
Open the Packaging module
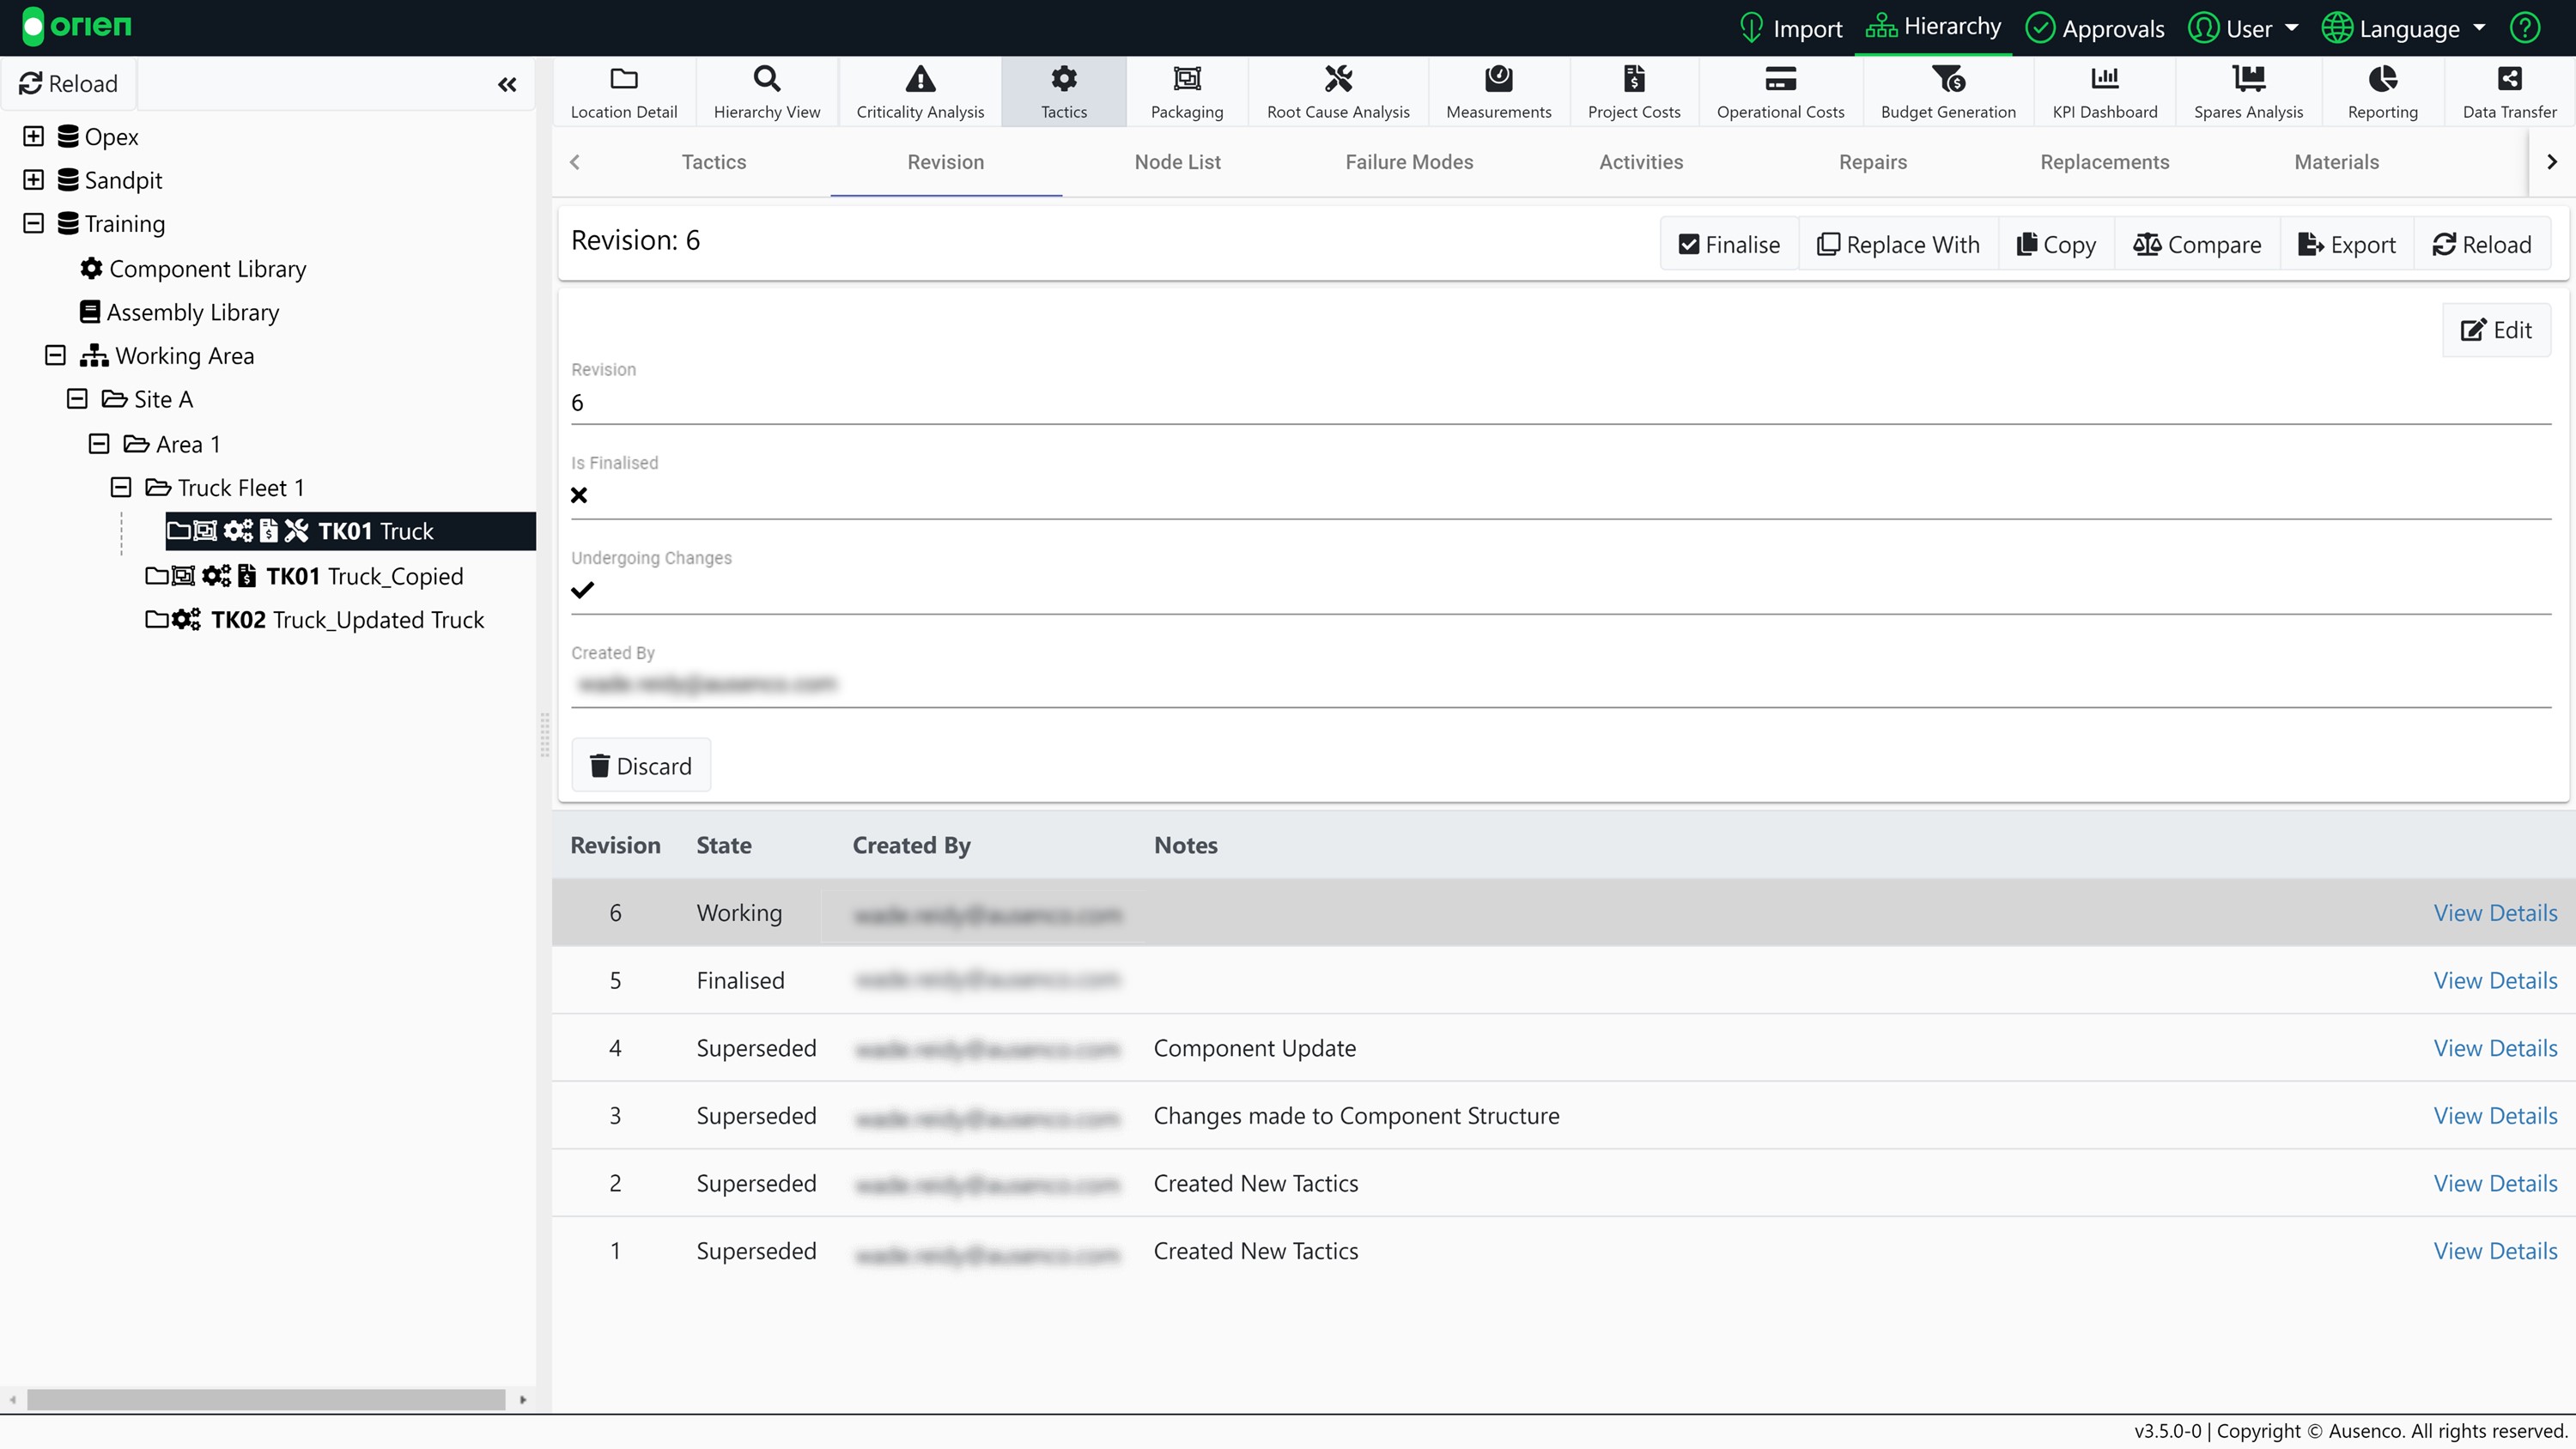pos(1186,92)
